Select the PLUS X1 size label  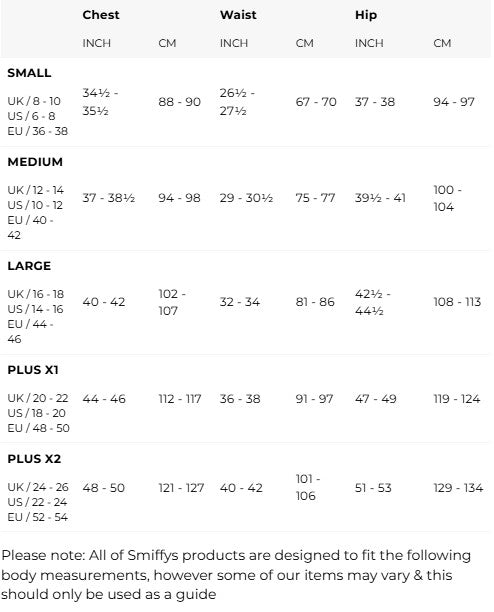pos(33,370)
